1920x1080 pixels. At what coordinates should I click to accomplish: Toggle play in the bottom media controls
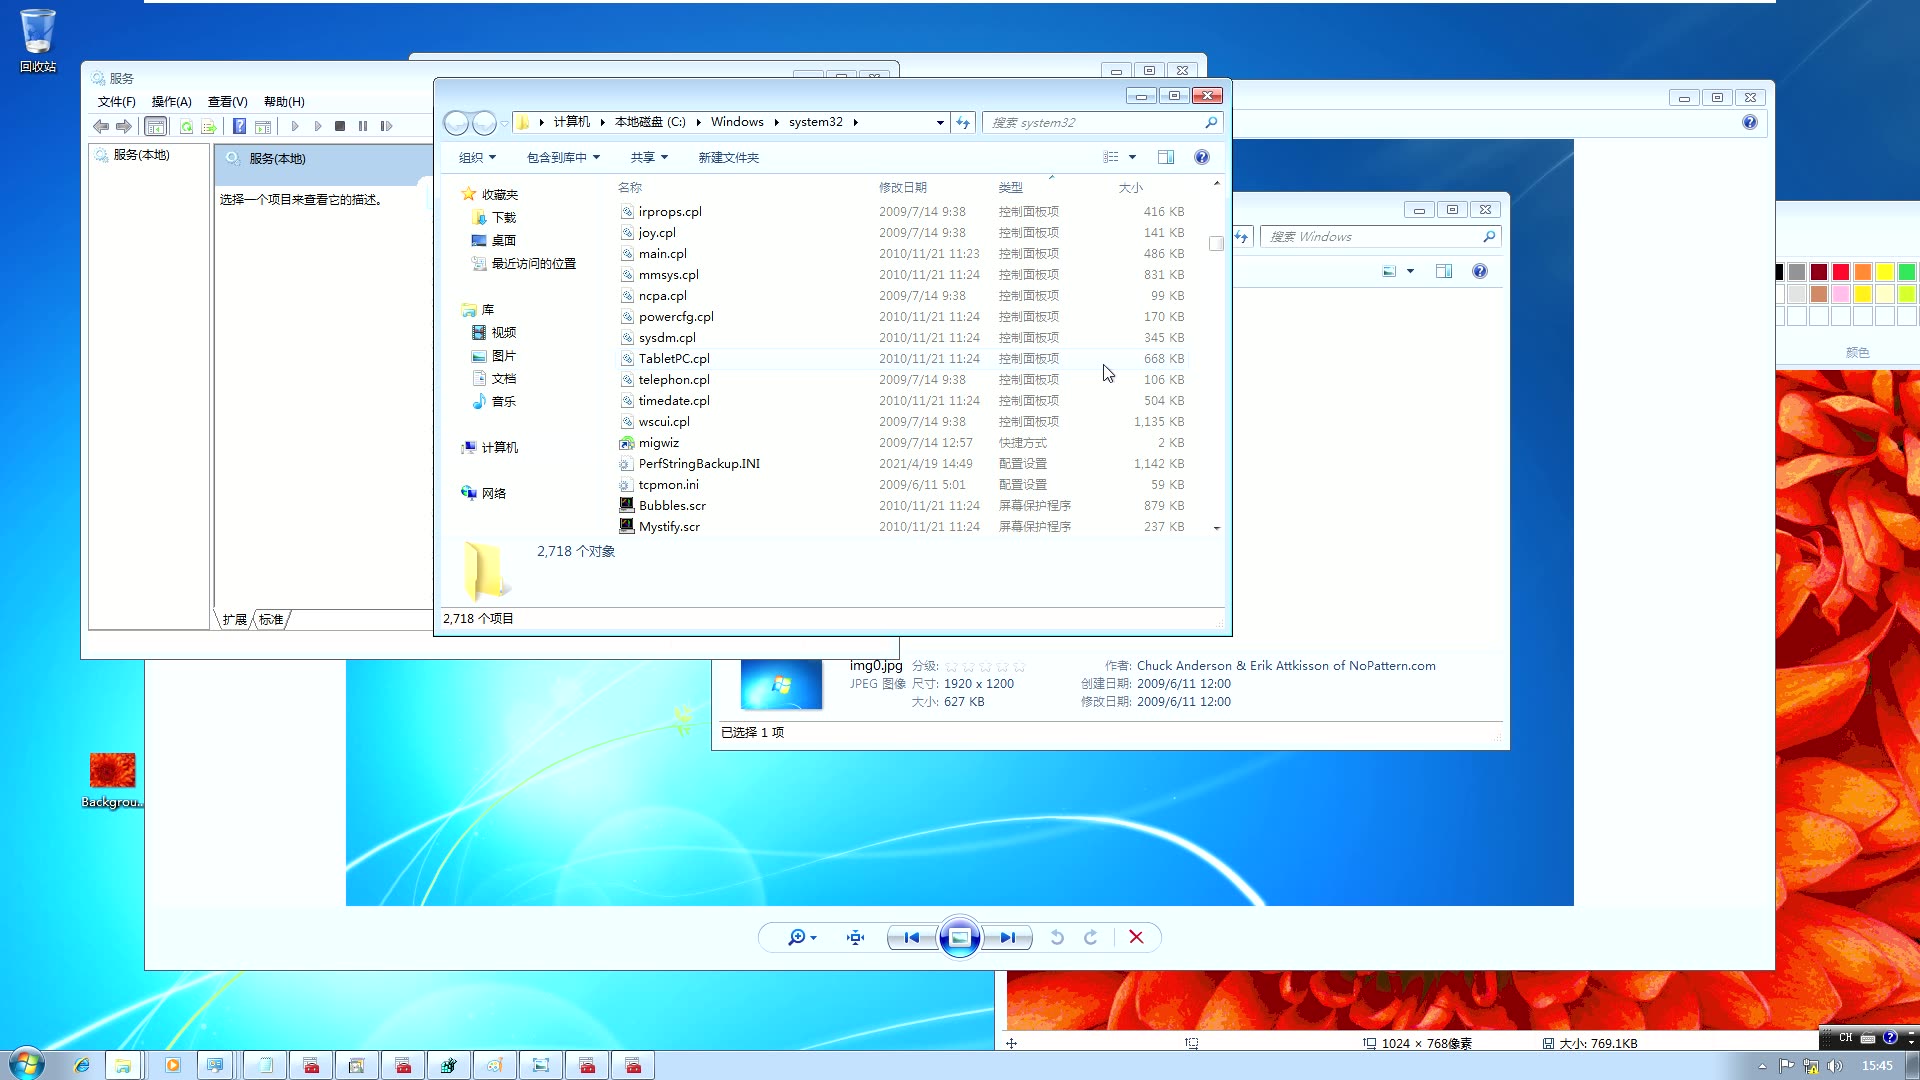click(x=959, y=938)
